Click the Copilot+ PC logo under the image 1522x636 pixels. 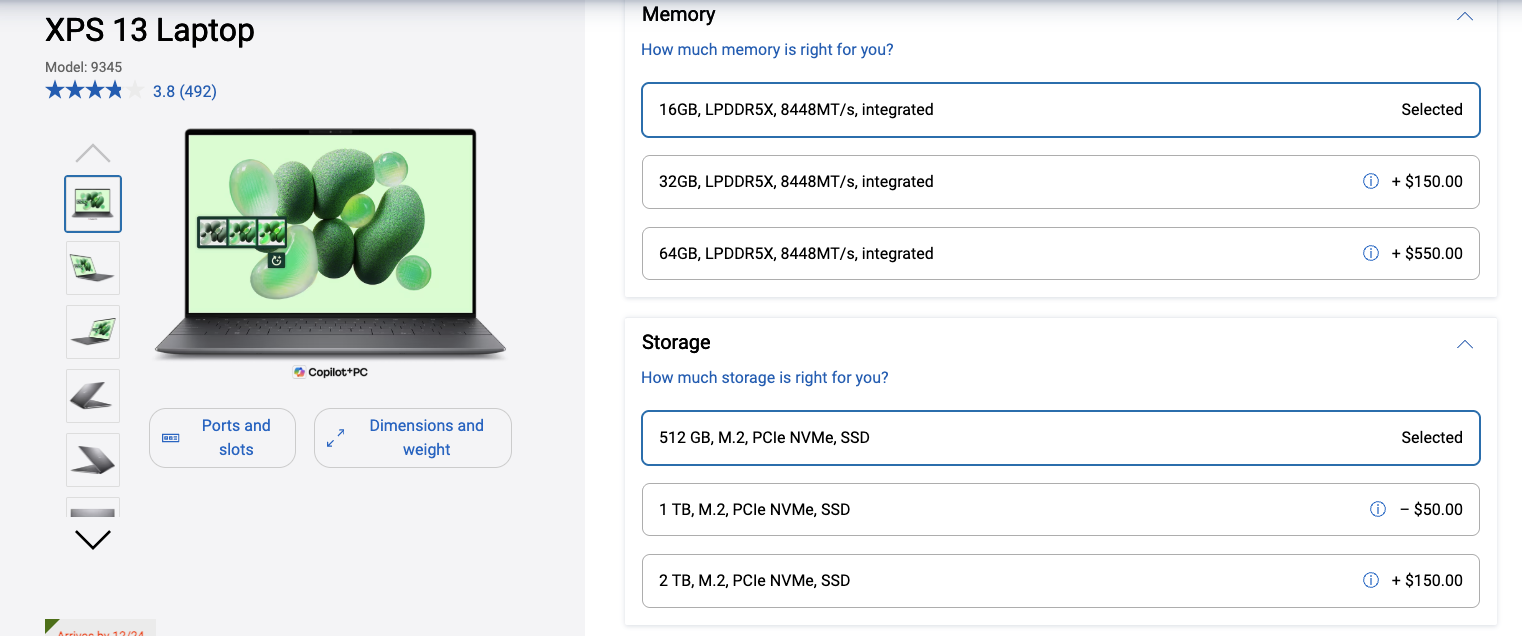pyautogui.click(x=330, y=372)
